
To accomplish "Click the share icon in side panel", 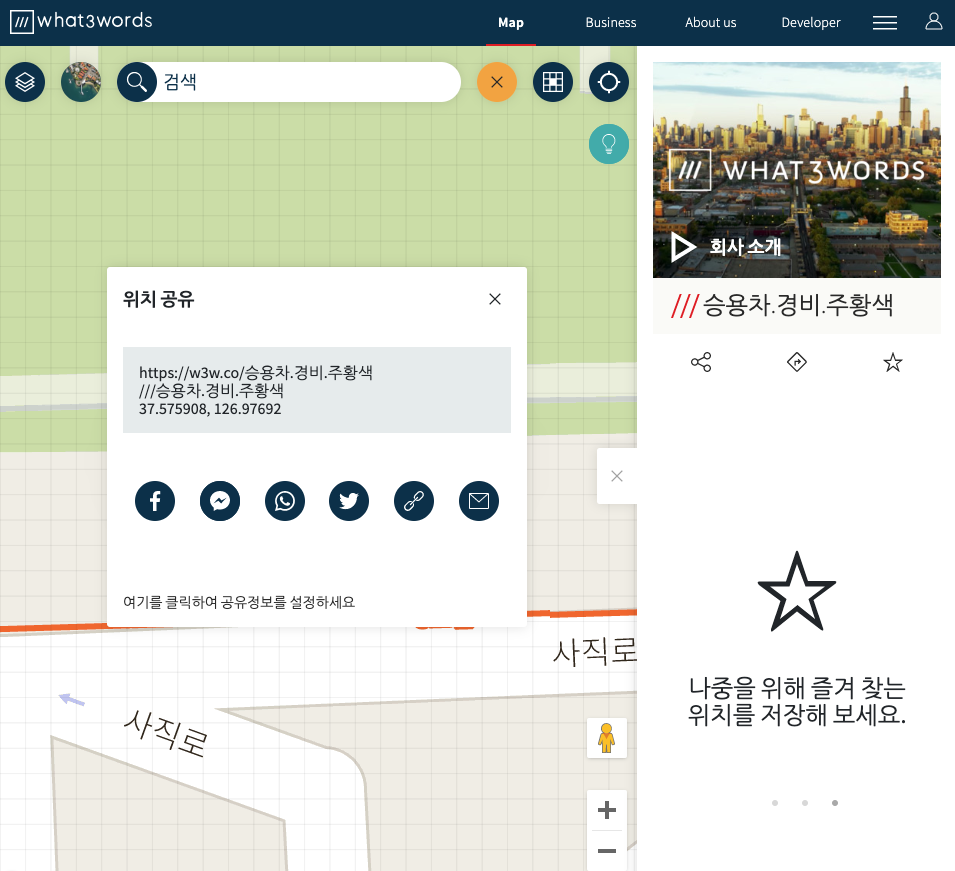I will pos(701,362).
